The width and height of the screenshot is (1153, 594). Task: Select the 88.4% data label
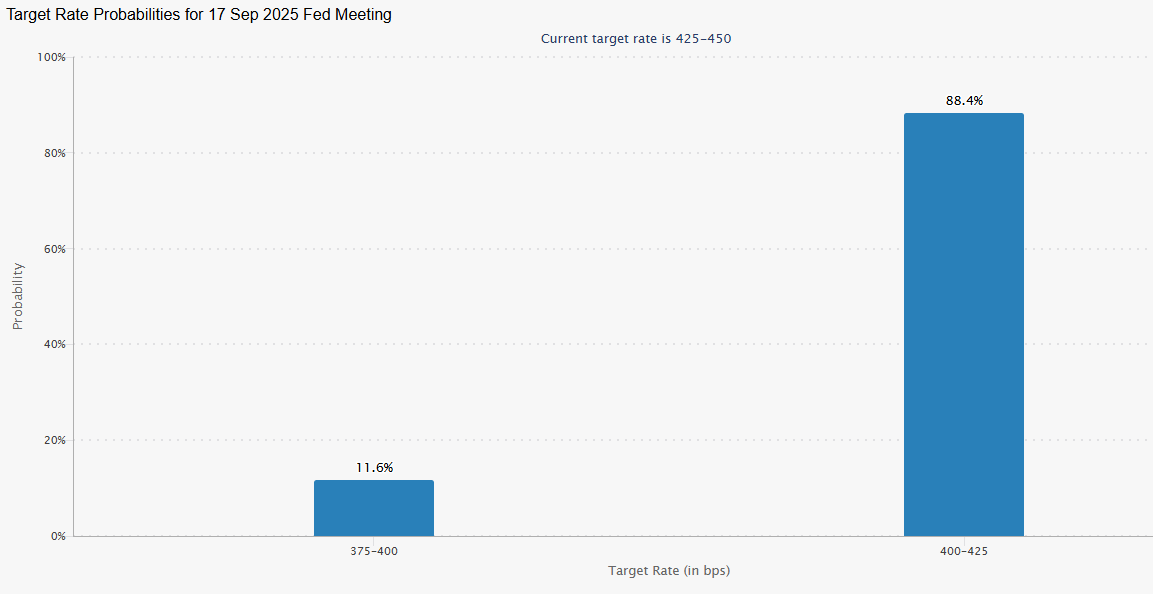pyautogui.click(x=964, y=101)
